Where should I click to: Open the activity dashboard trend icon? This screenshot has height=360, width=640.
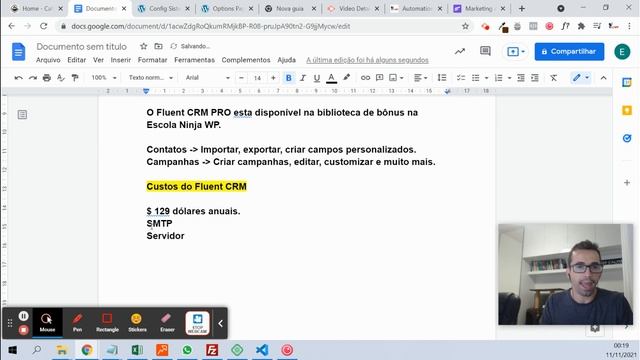[460, 51]
